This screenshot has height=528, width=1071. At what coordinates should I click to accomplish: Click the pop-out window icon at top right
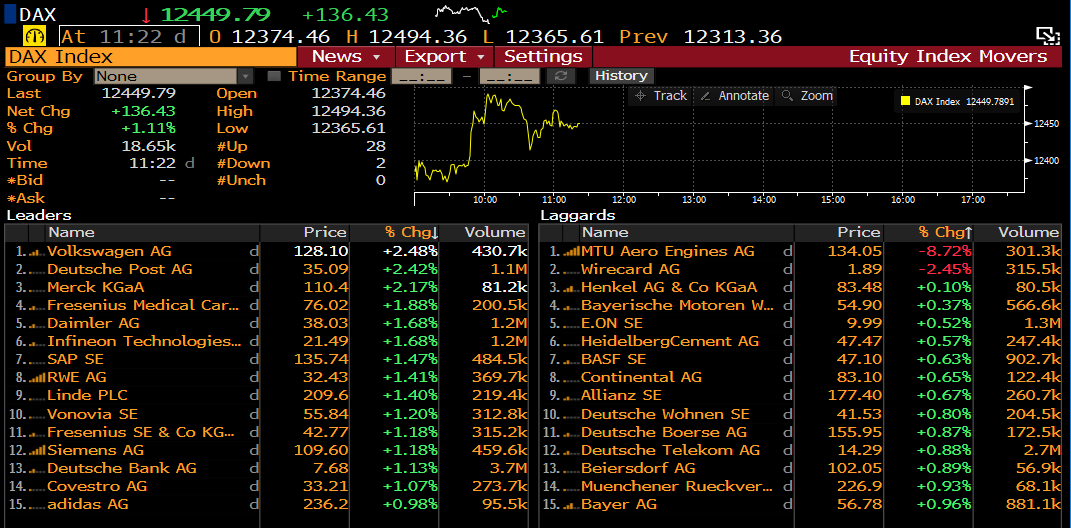(x=1047, y=36)
